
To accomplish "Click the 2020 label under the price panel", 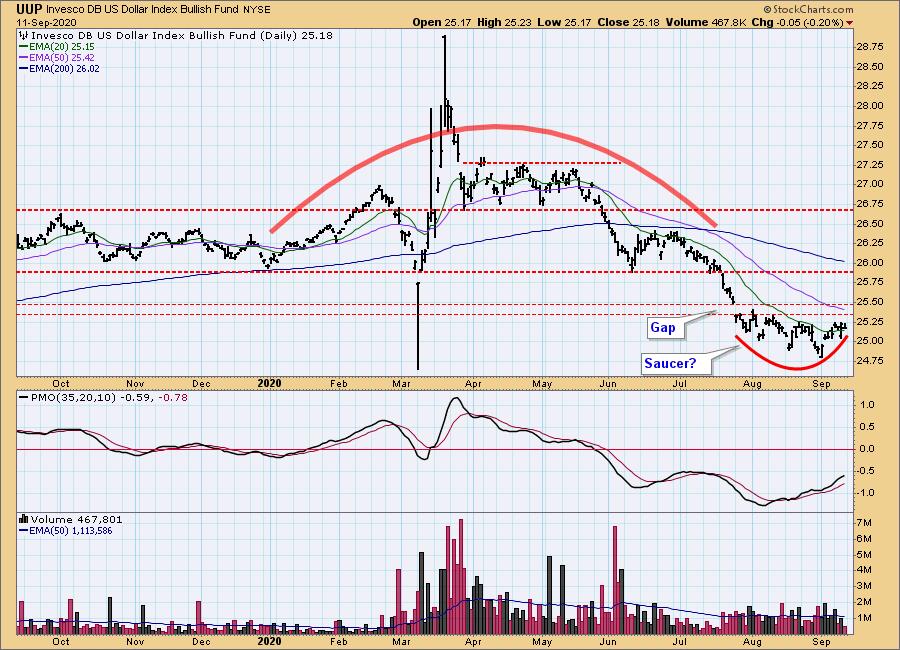I will click(269, 384).
